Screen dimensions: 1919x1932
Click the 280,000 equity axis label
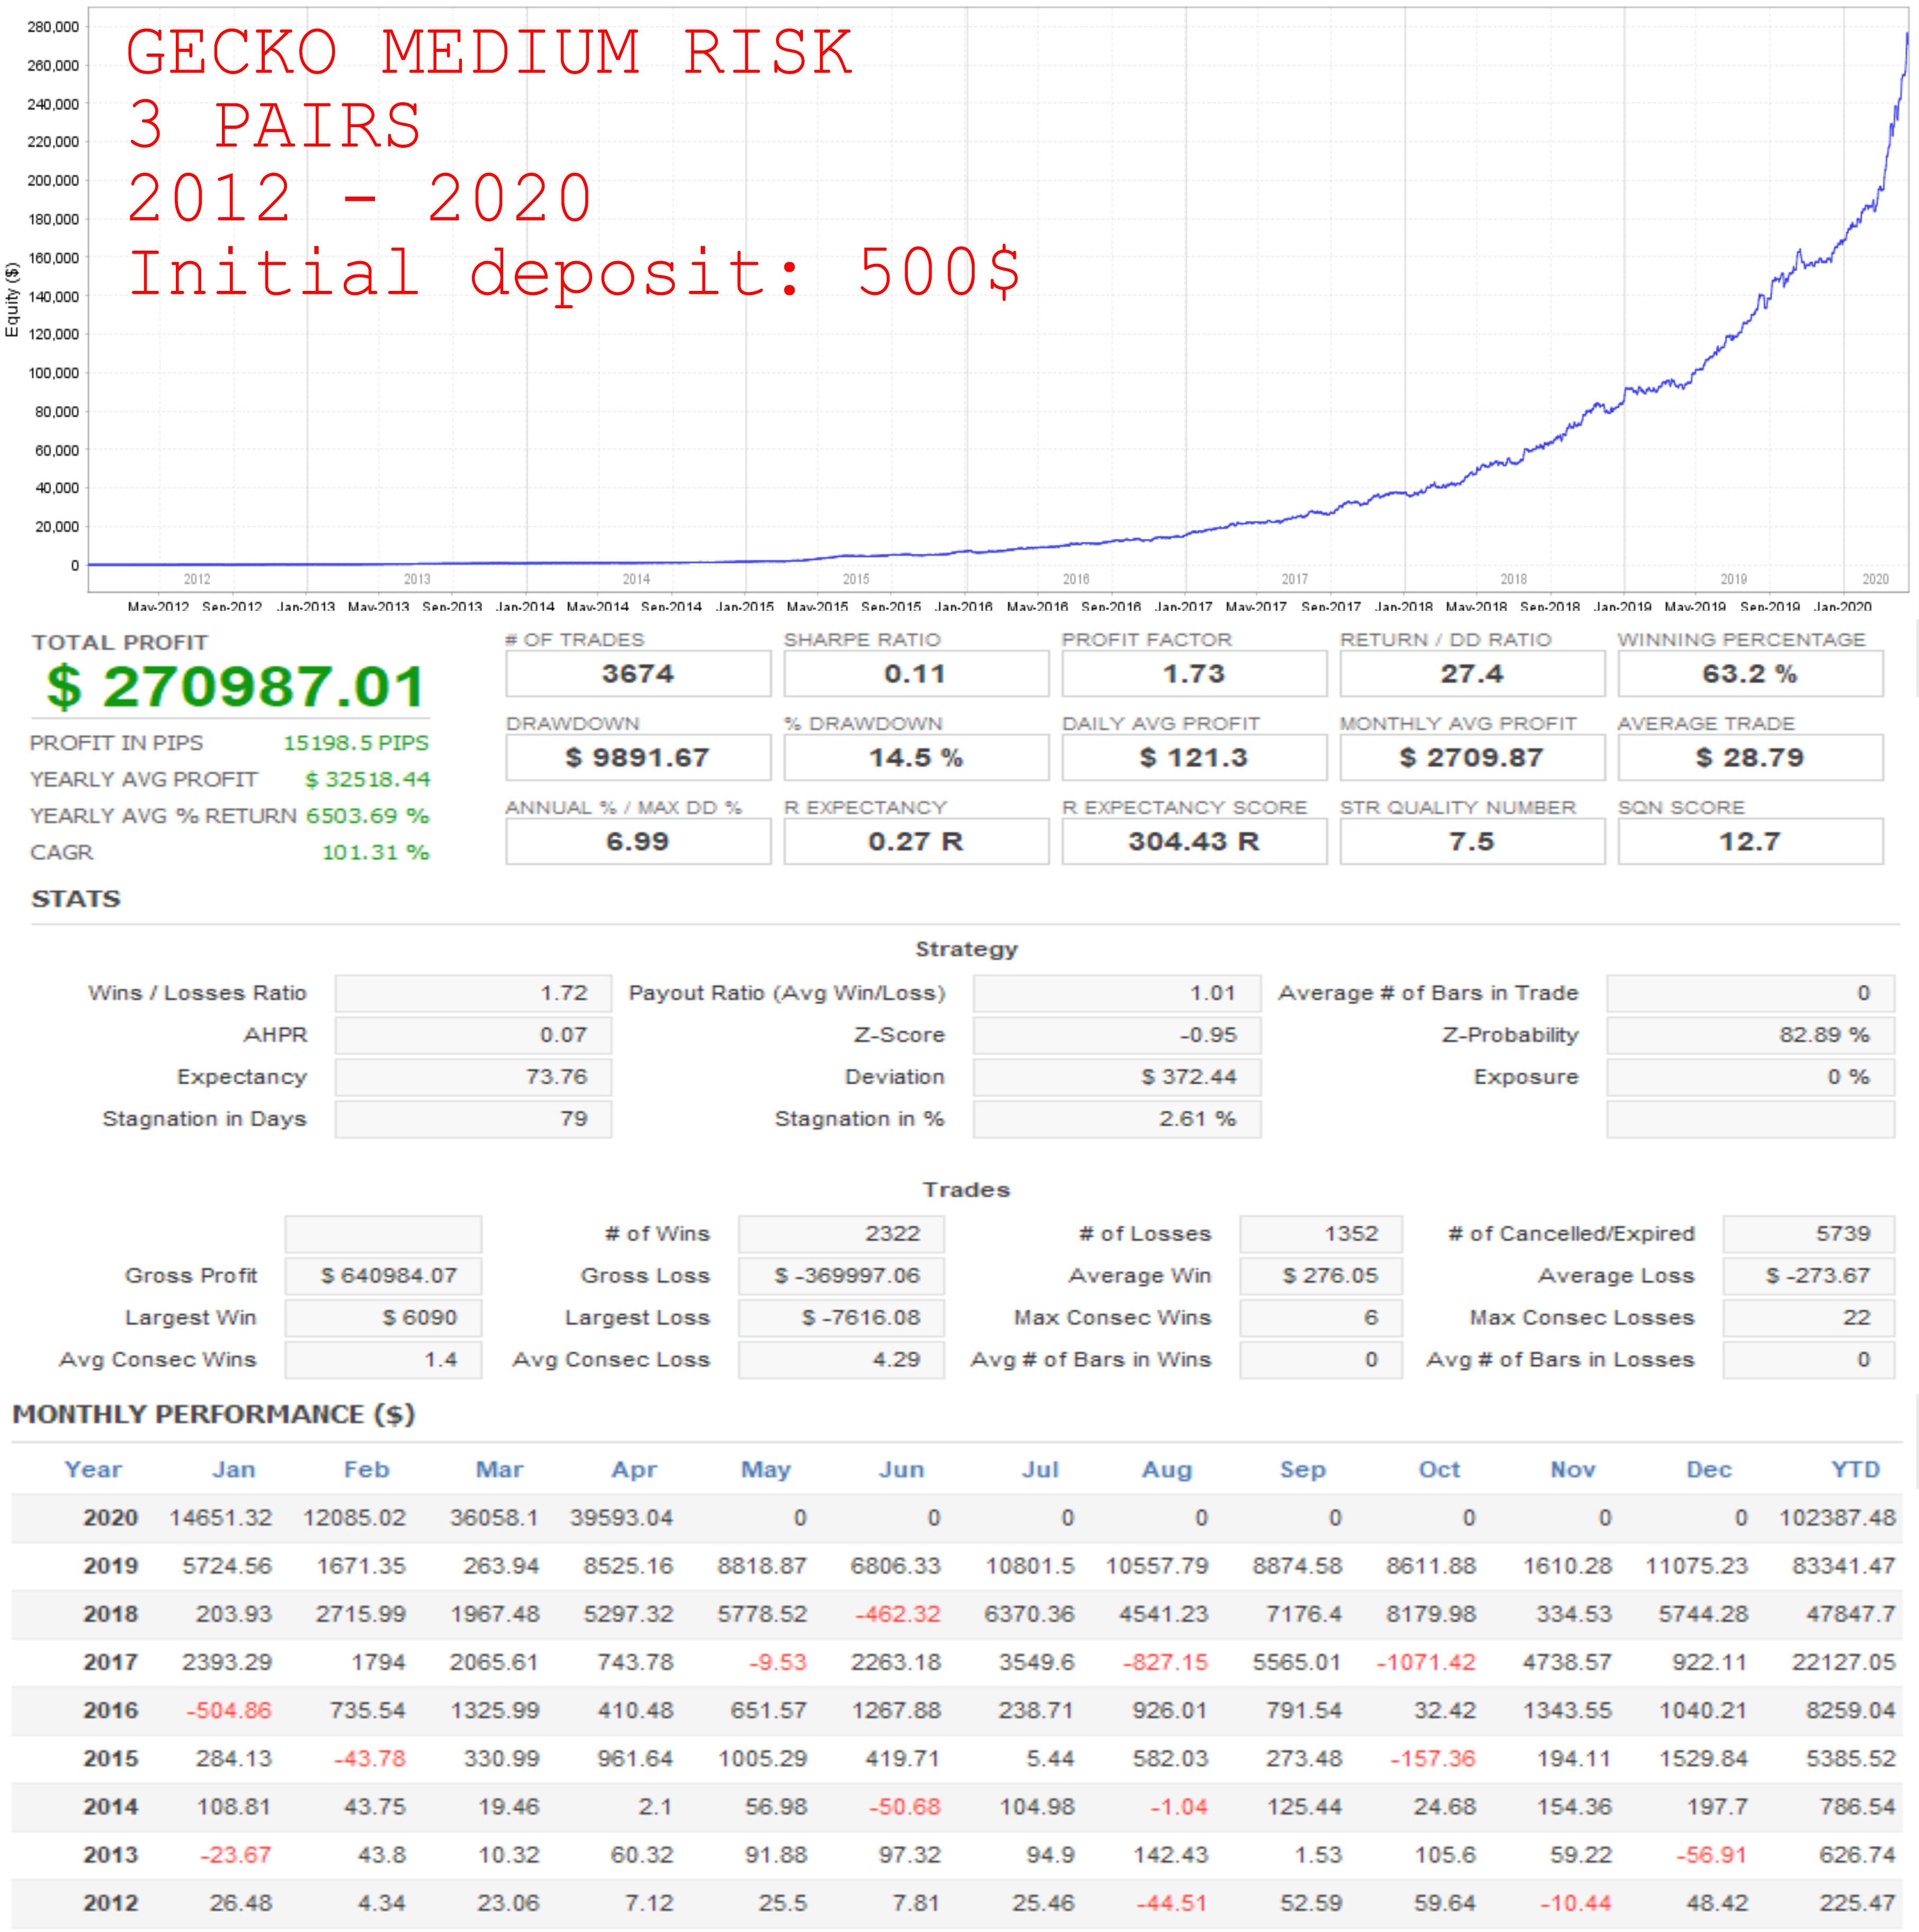pyautogui.click(x=53, y=27)
